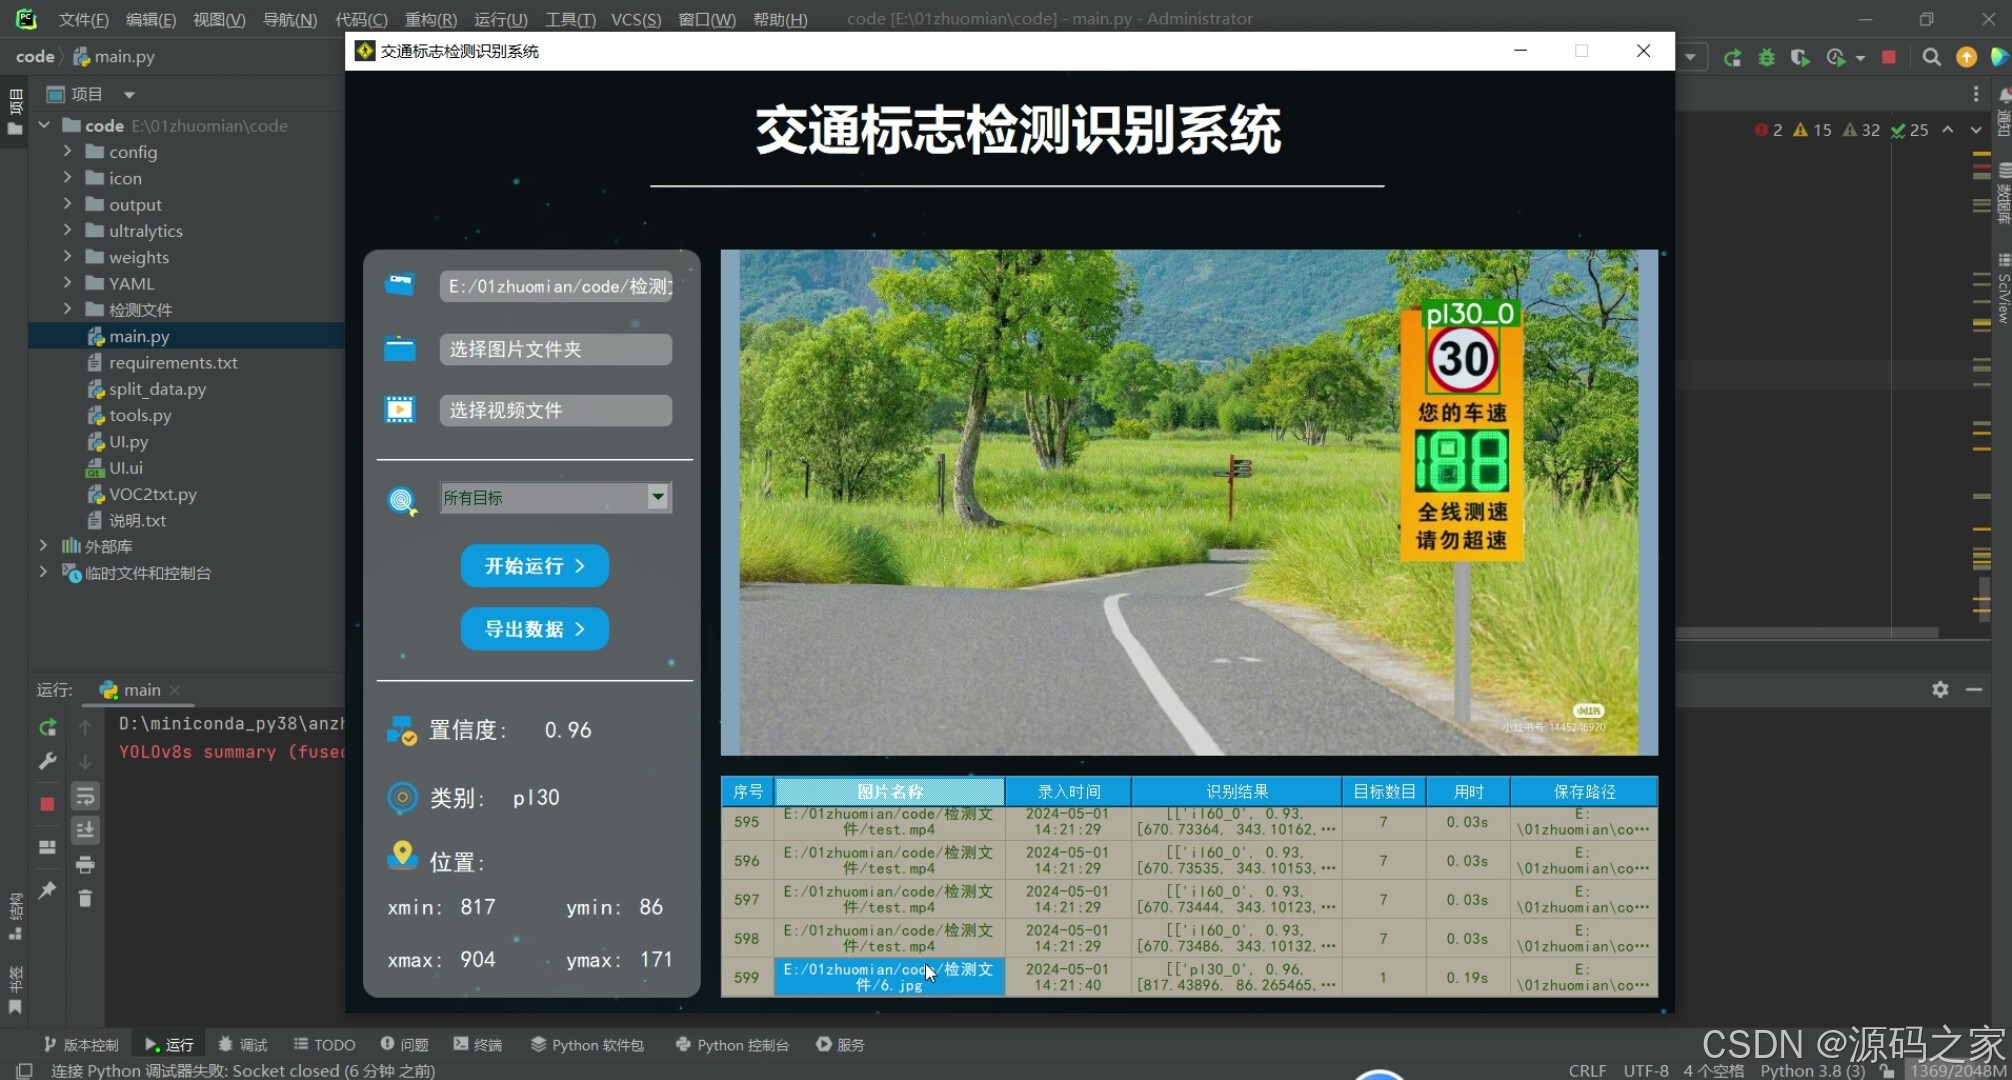2012x1080 pixels.
Task: Open the 运行(U) menu
Action: click(500, 19)
